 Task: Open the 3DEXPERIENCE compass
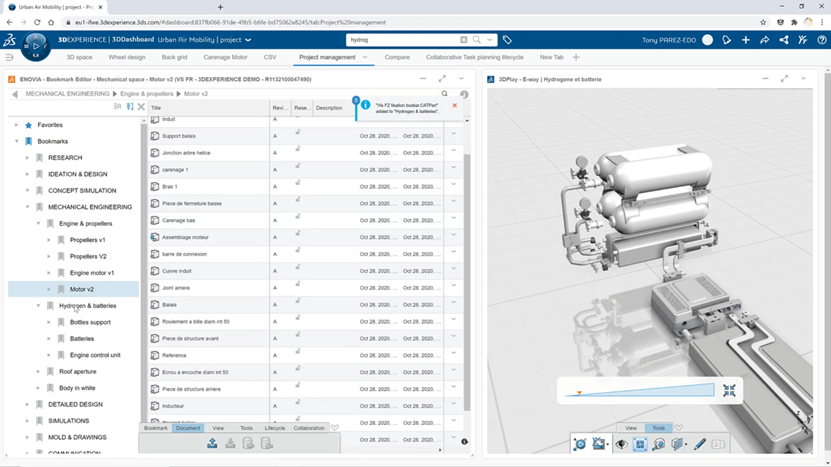(x=36, y=46)
